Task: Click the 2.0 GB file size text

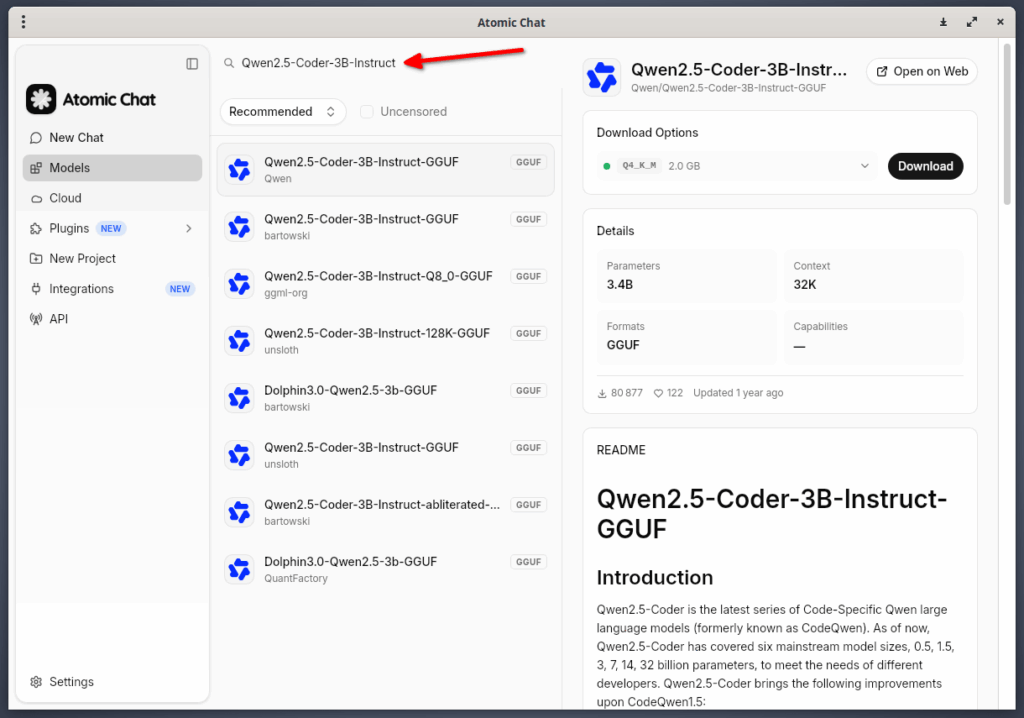Action: point(684,167)
